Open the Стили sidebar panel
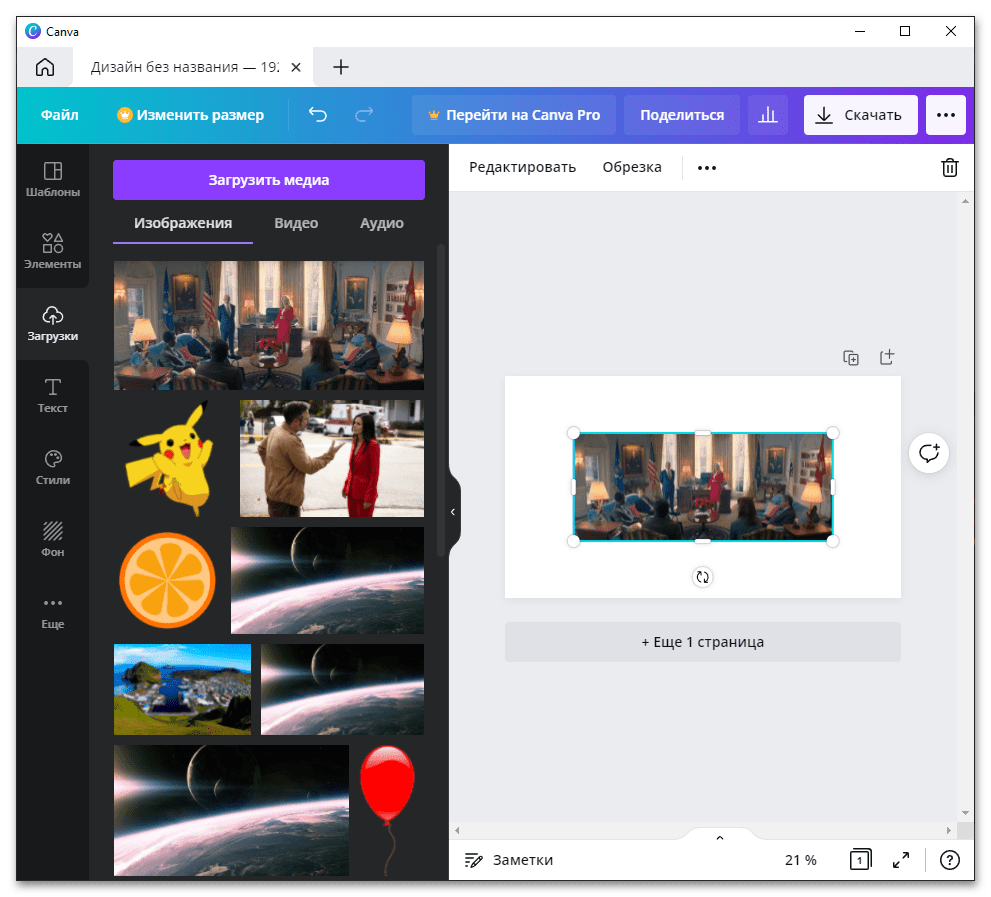This screenshot has width=991, height=897. pos(52,468)
